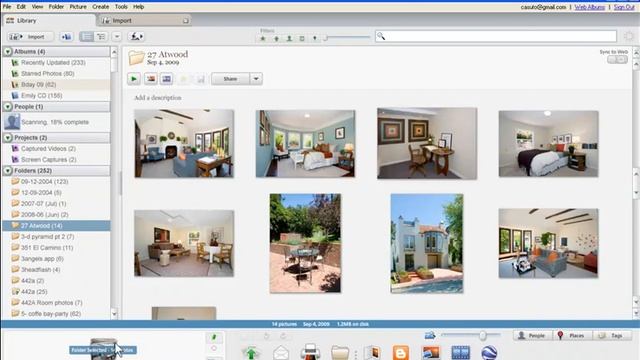Click the create new album icon
Viewport: 640px width, 360px height.
[66, 37]
